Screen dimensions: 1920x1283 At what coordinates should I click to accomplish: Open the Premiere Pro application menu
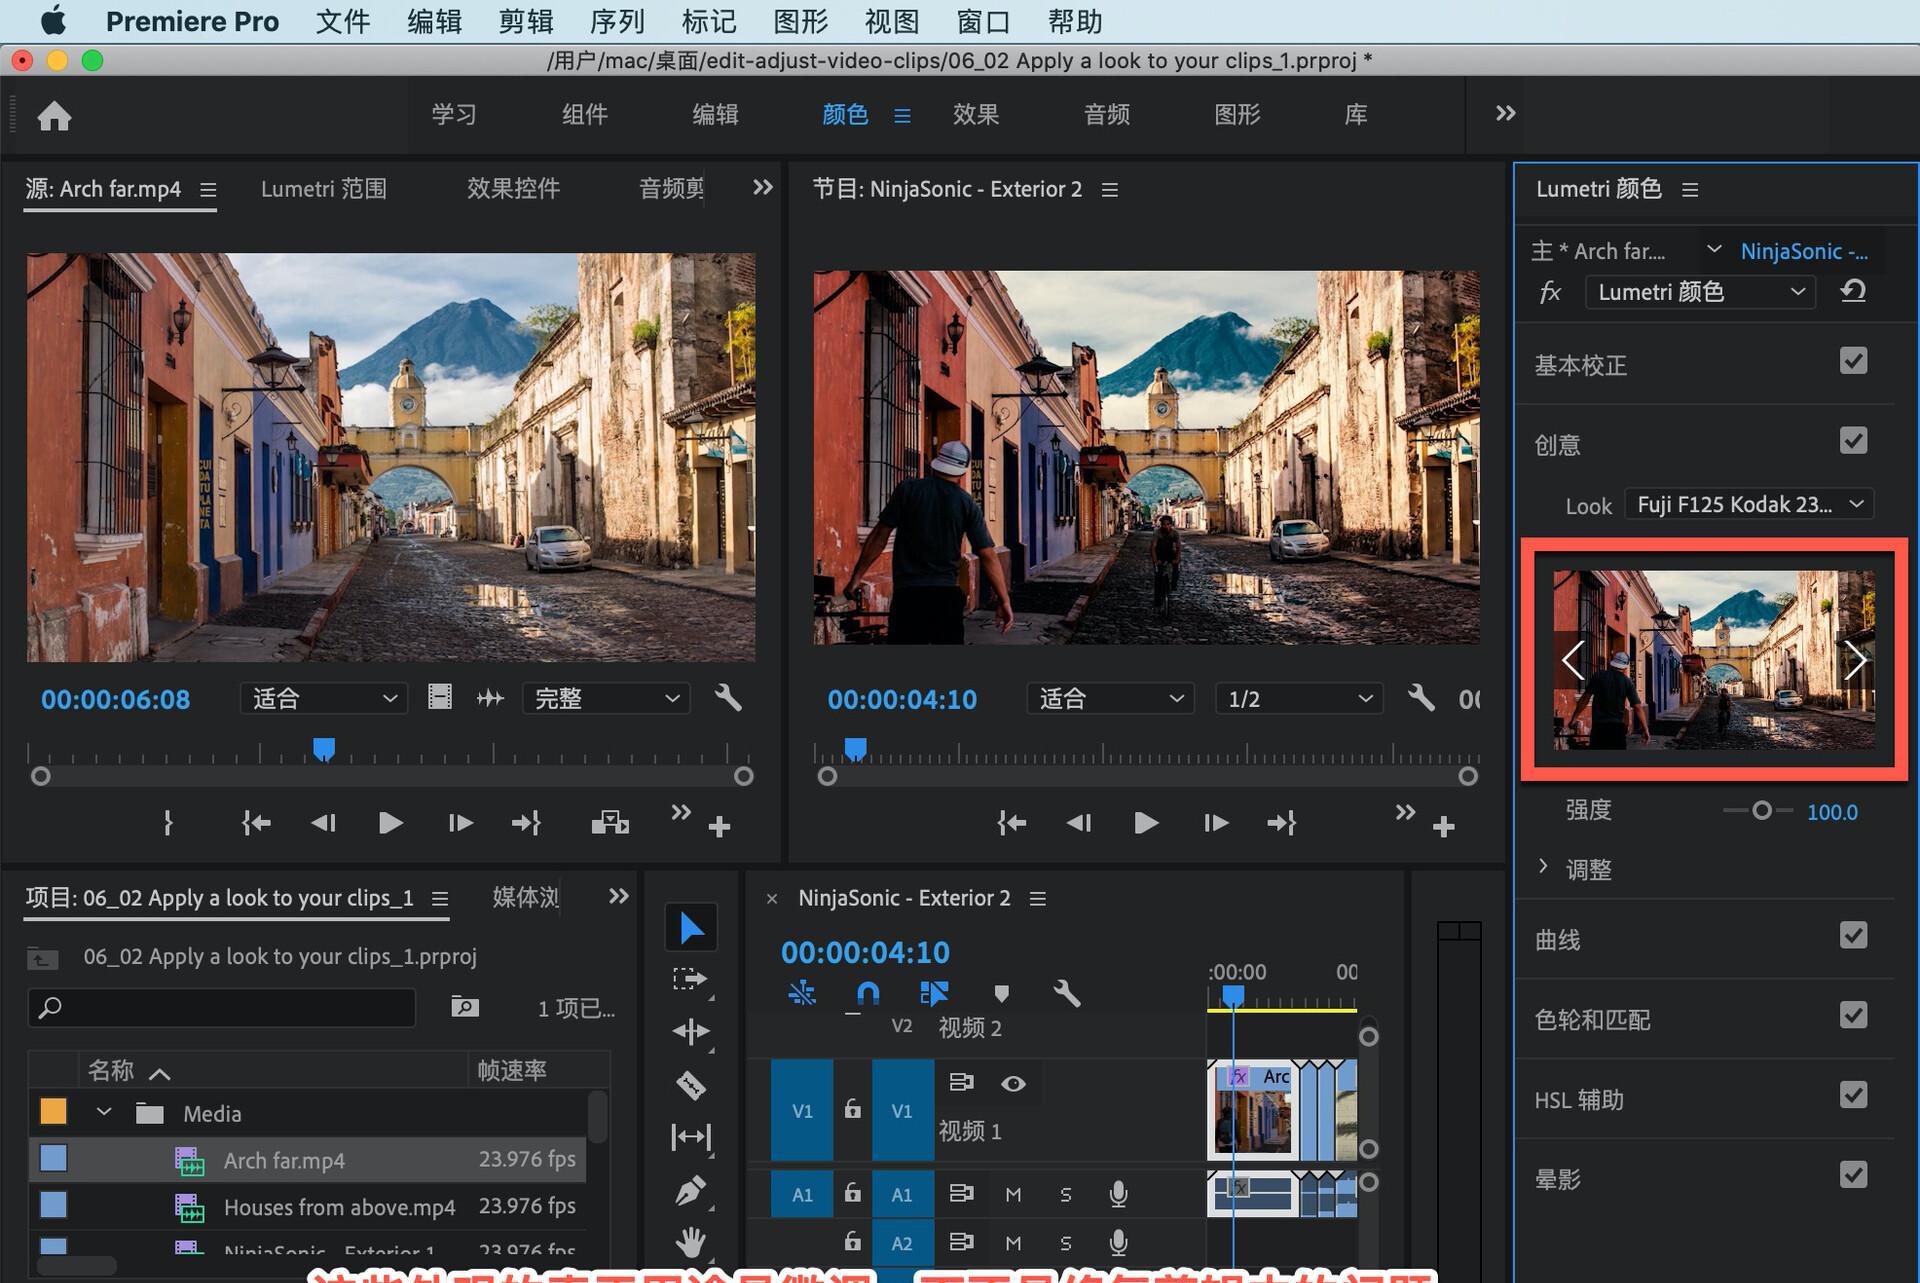192,21
